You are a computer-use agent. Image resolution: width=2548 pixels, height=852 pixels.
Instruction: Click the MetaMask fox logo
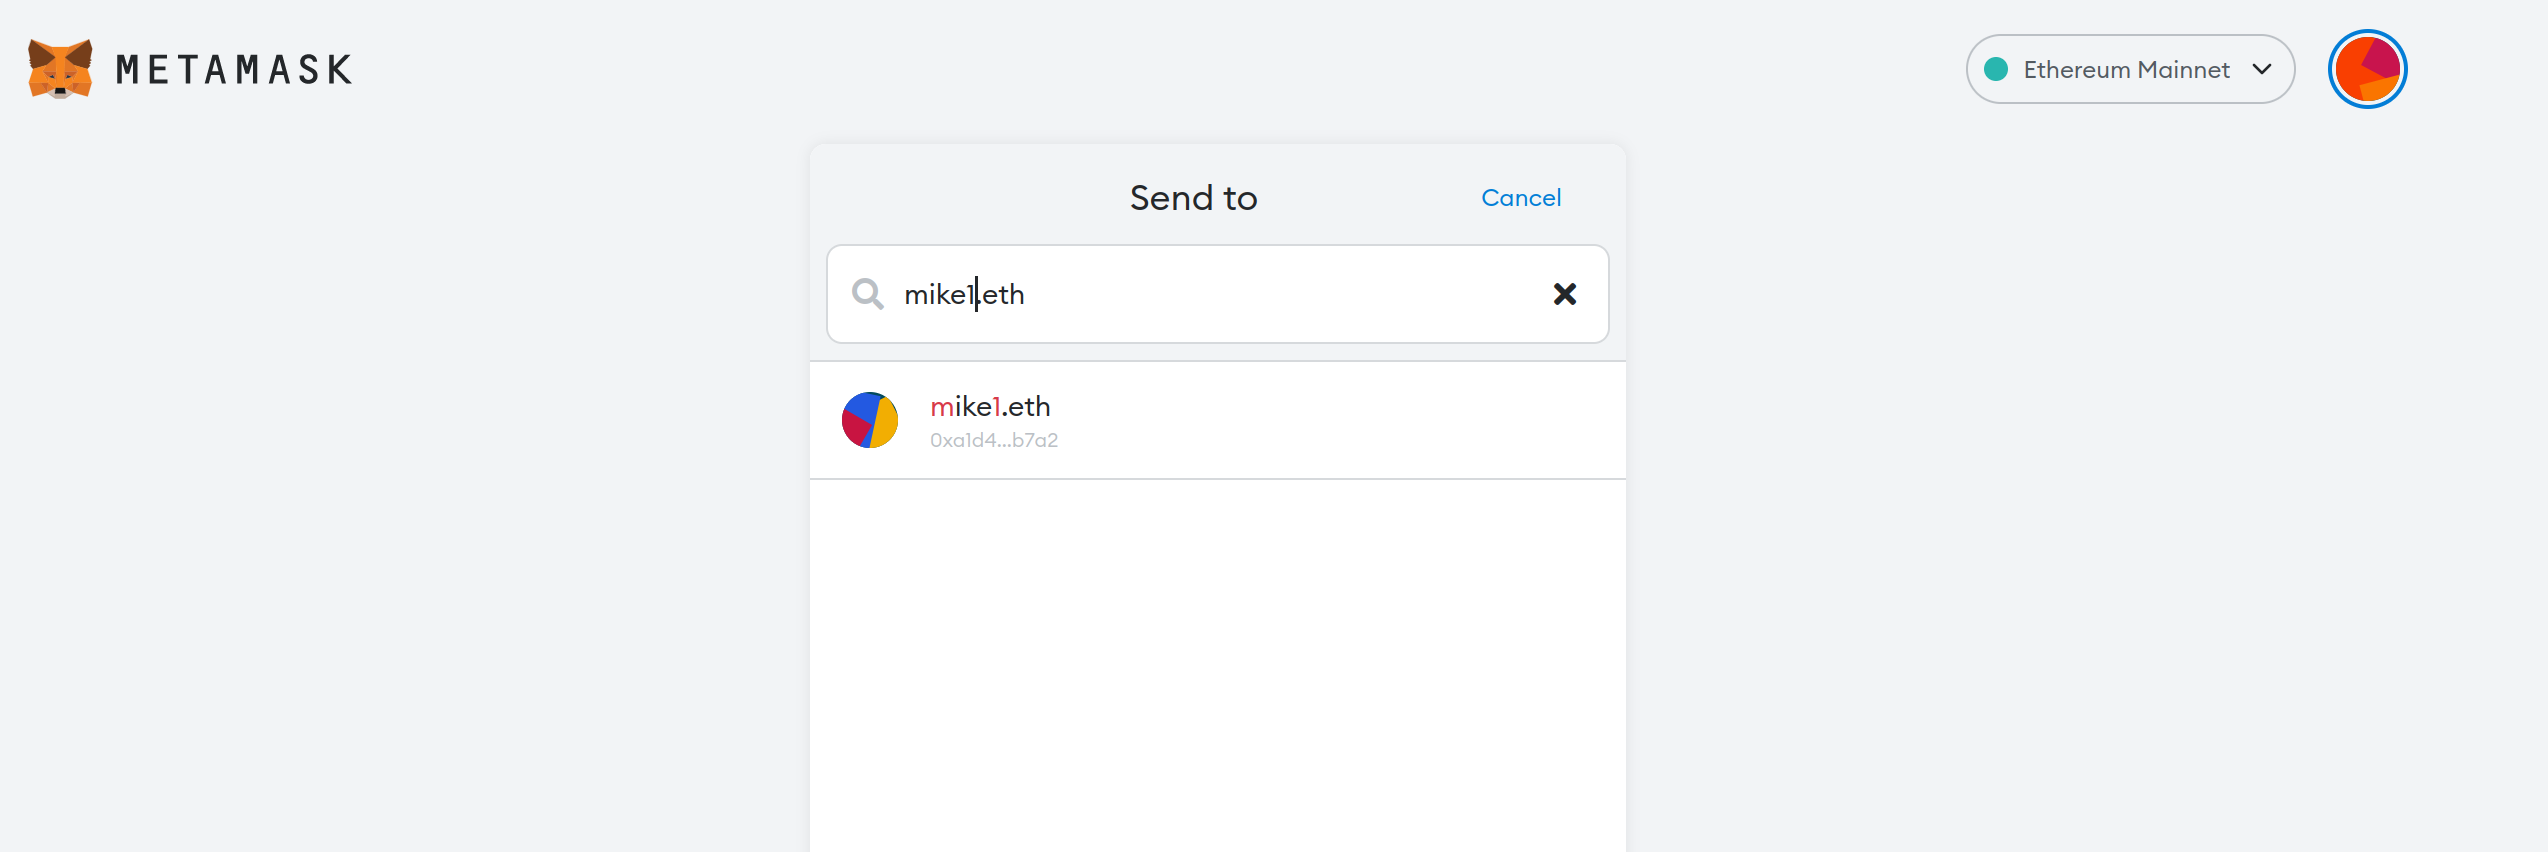click(60, 69)
